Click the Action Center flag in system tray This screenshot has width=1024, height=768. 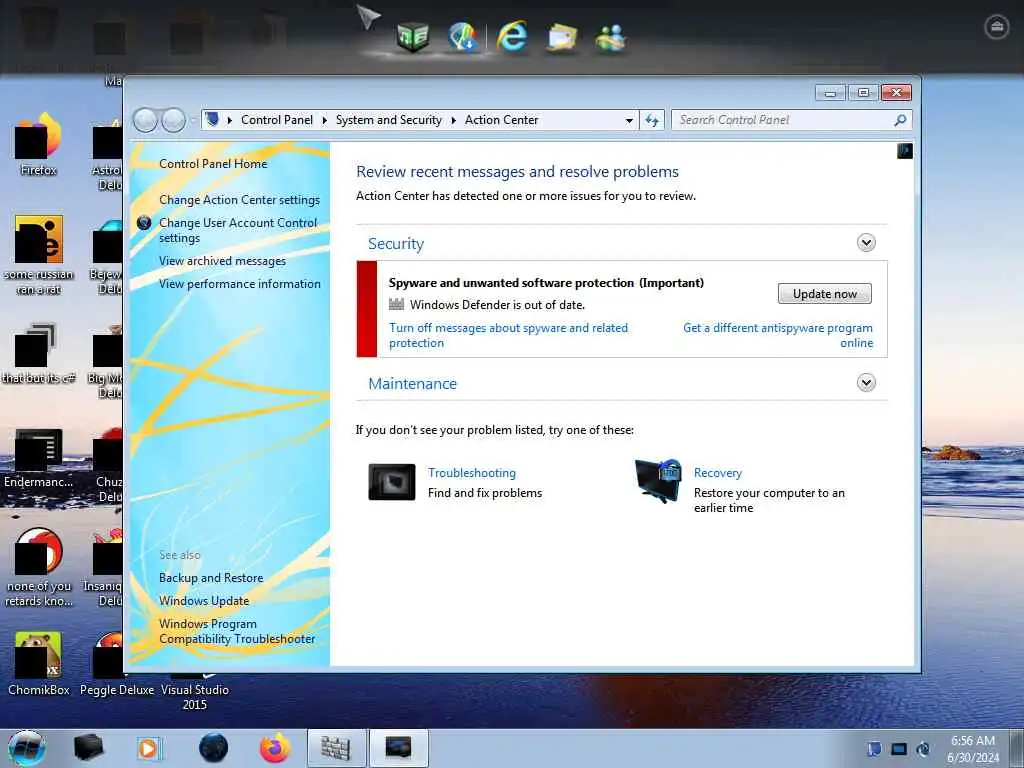tap(874, 749)
